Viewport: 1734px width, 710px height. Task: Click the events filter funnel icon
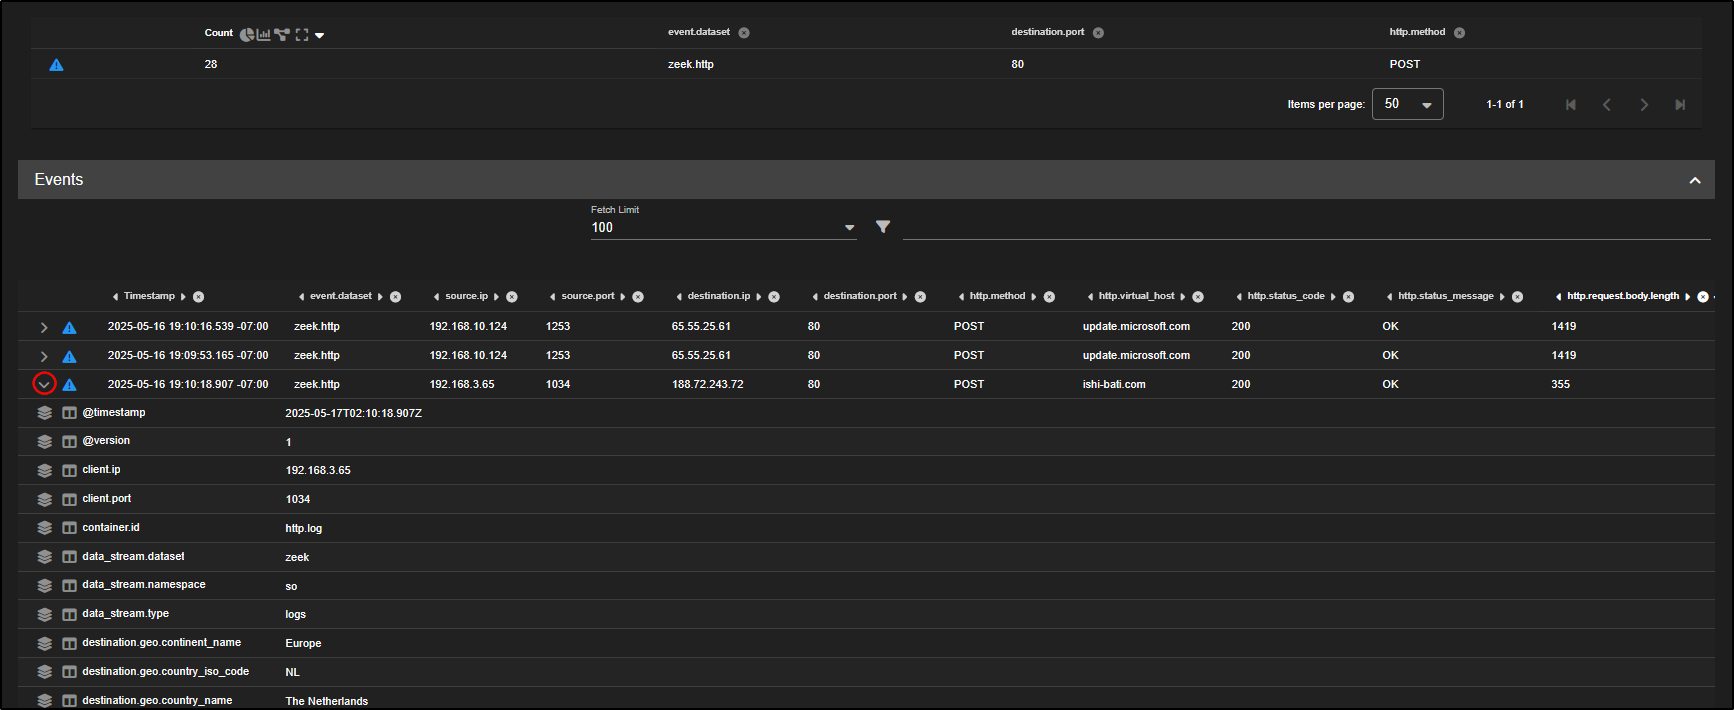pyautogui.click(x=883, y=227)
